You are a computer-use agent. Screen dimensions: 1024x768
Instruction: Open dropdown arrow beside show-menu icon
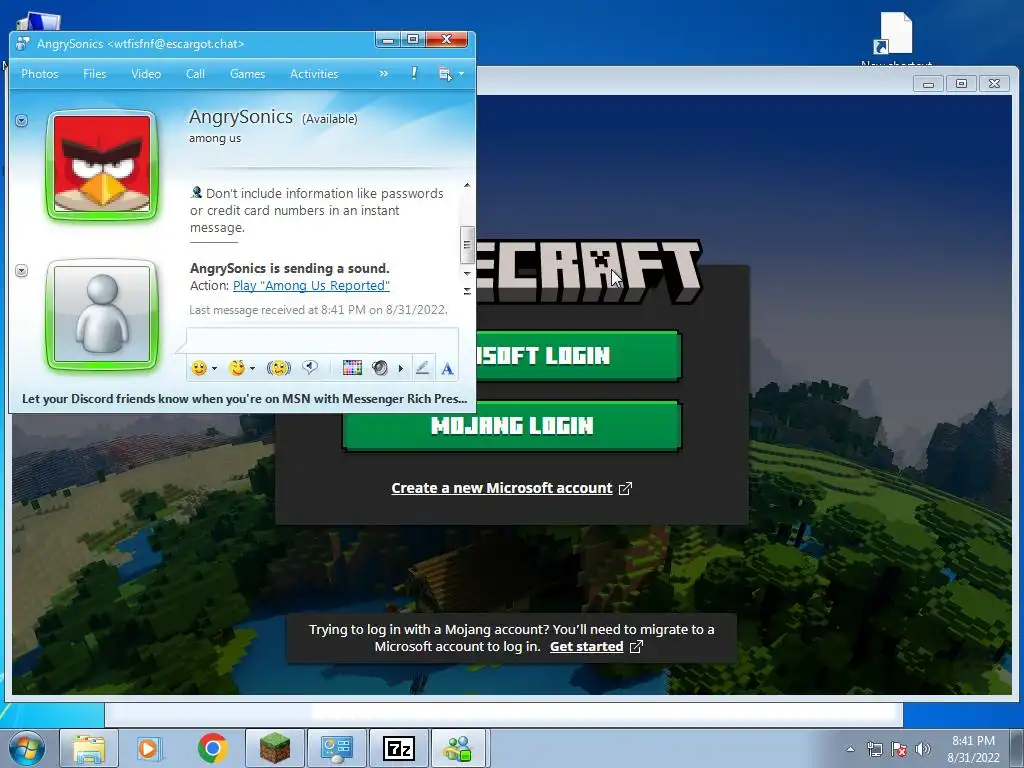coord(461,74)
